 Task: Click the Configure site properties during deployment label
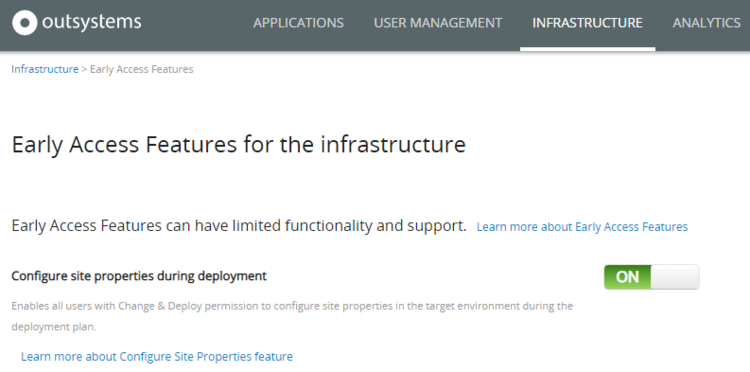(x=139, y=276)
